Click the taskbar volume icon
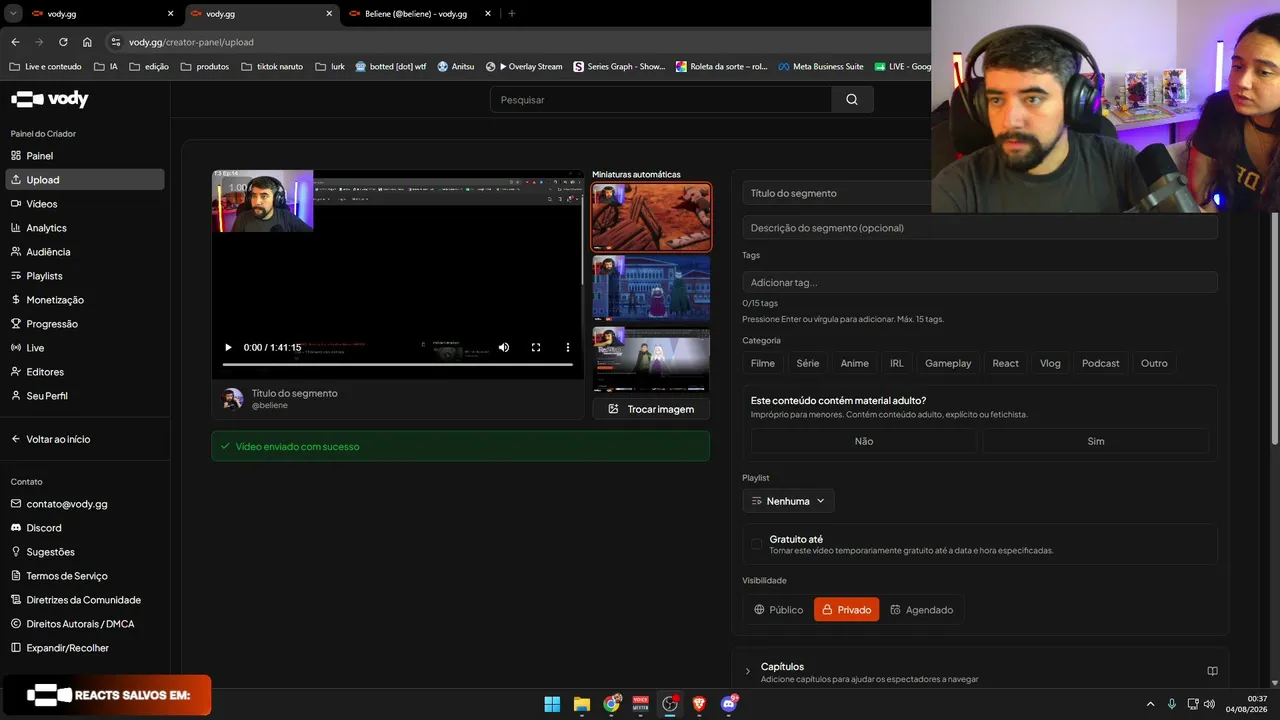1280x720 pixels. [1210, 704]
